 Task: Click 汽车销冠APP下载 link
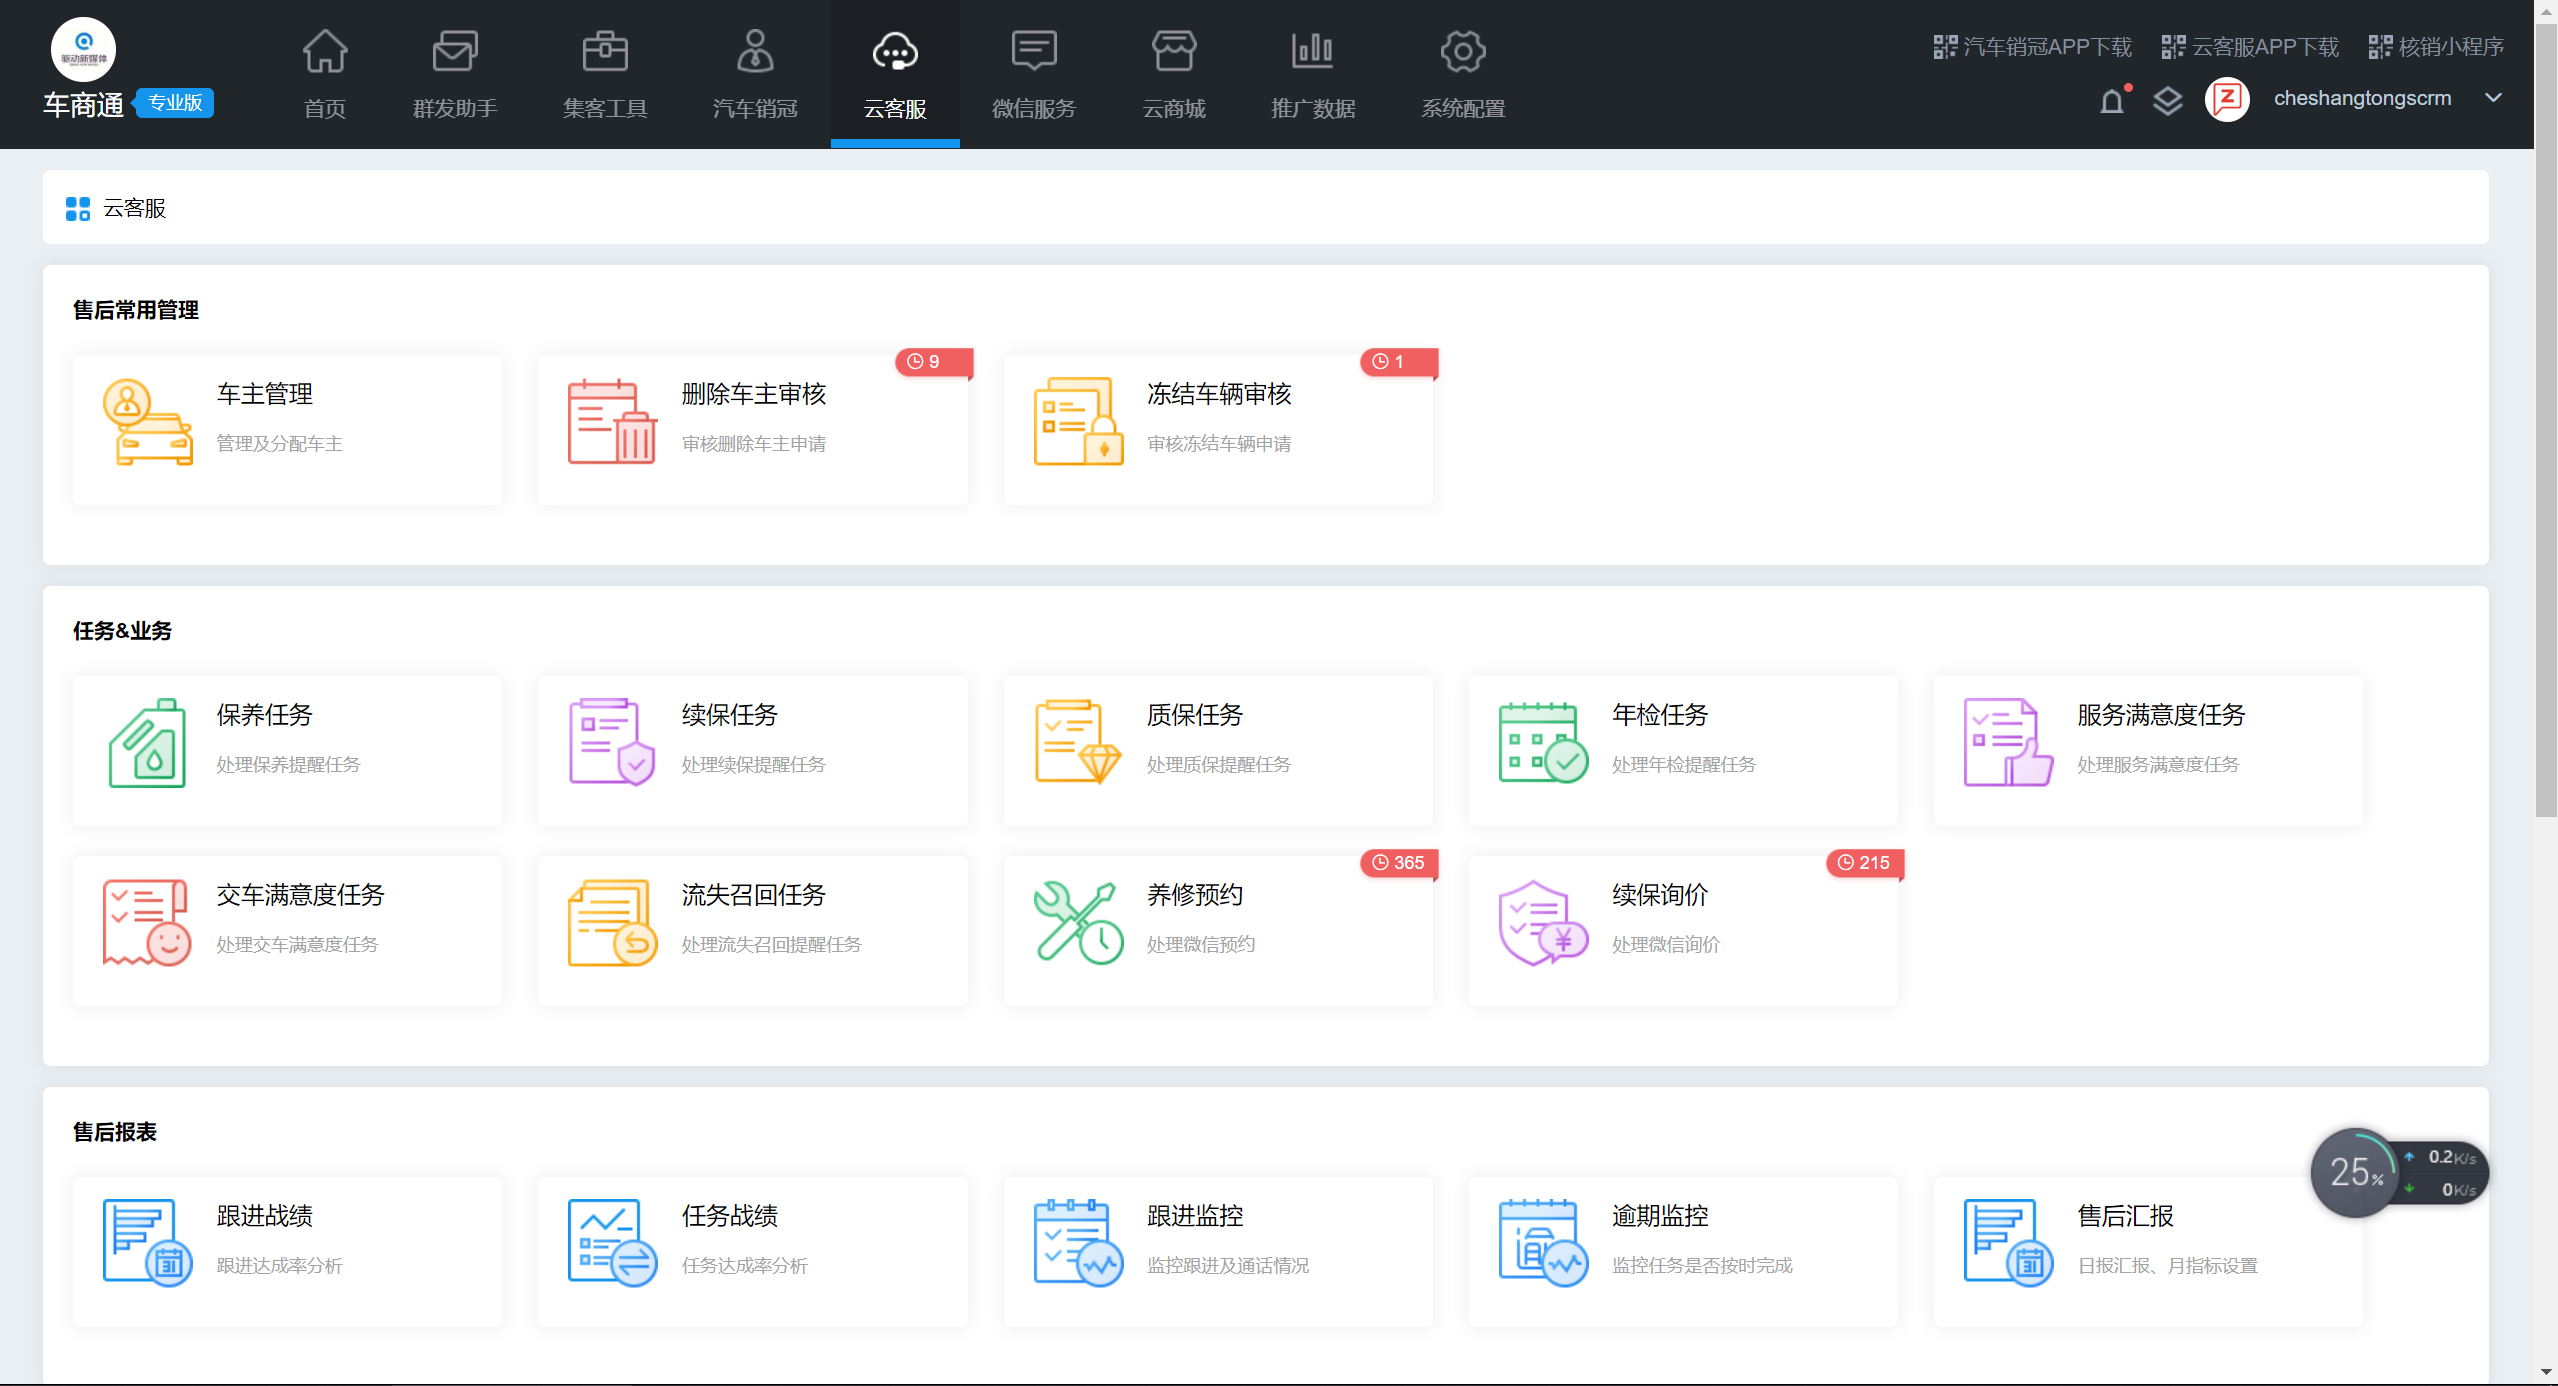pos(2032,47)
